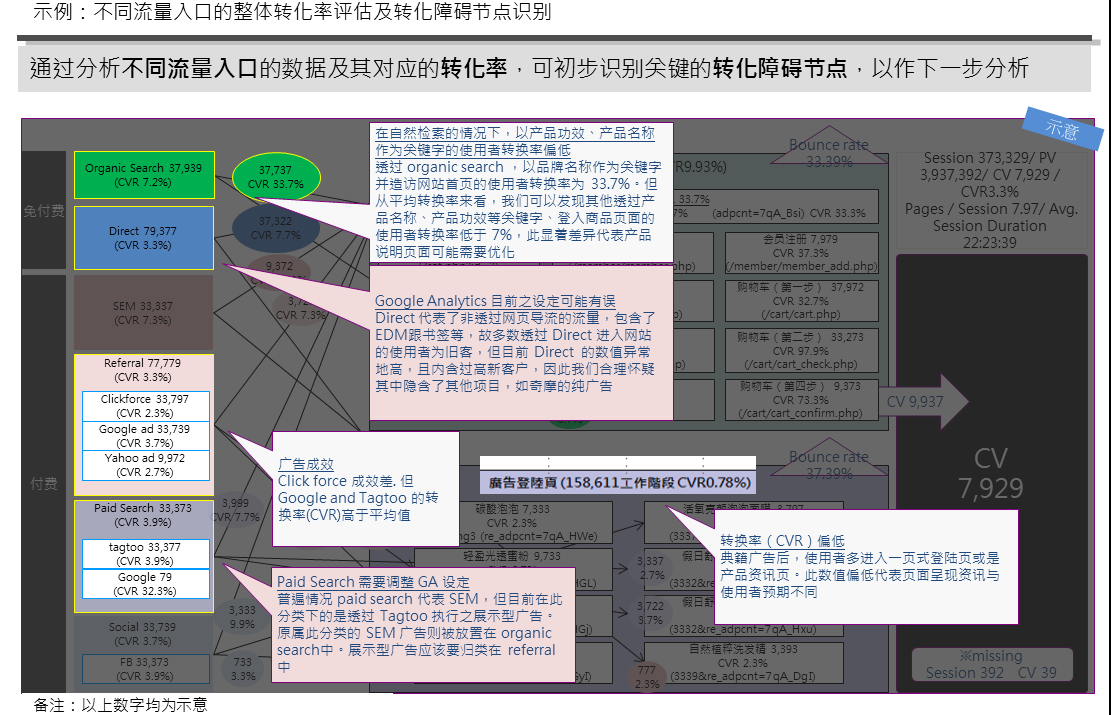Click the ※missing Session 392 box
This screenshot has width=1111, height=715.
pos(991,665)
